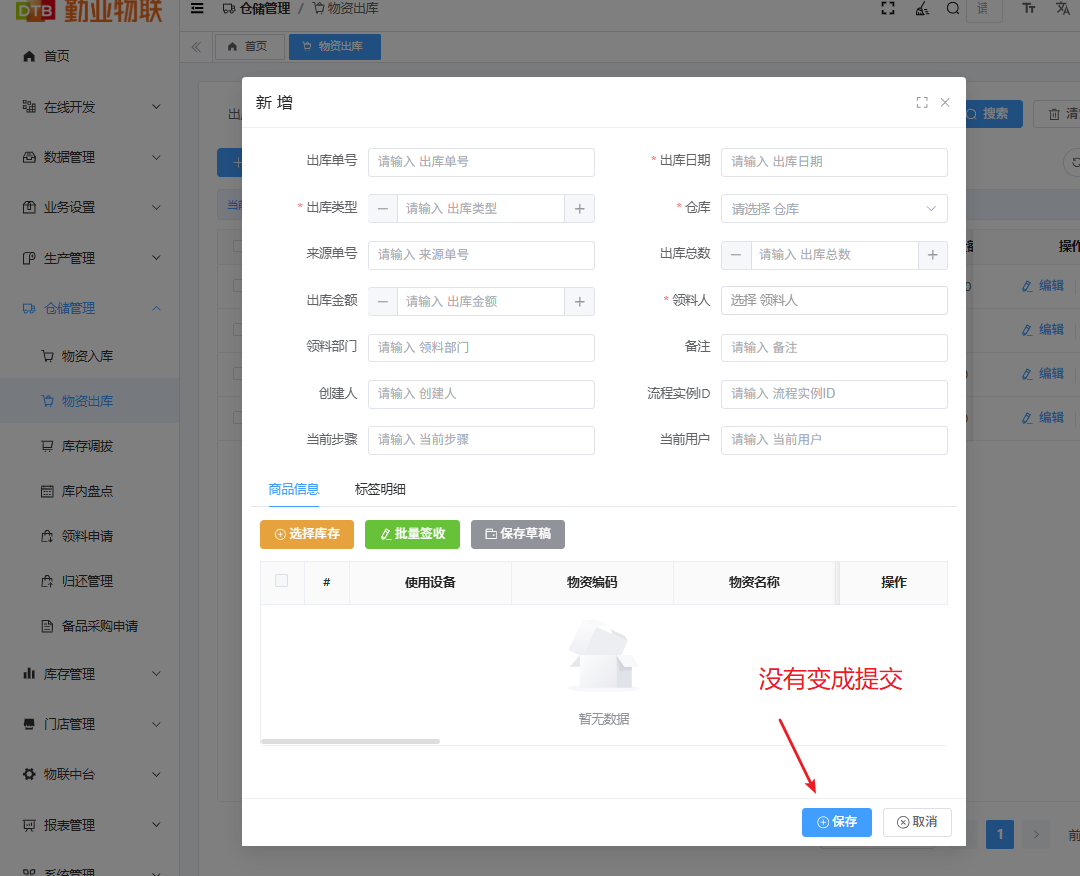Increase 出库类型 value with plus button
The height and width of the screenshot is (876, 1080).
pos(579,209)
